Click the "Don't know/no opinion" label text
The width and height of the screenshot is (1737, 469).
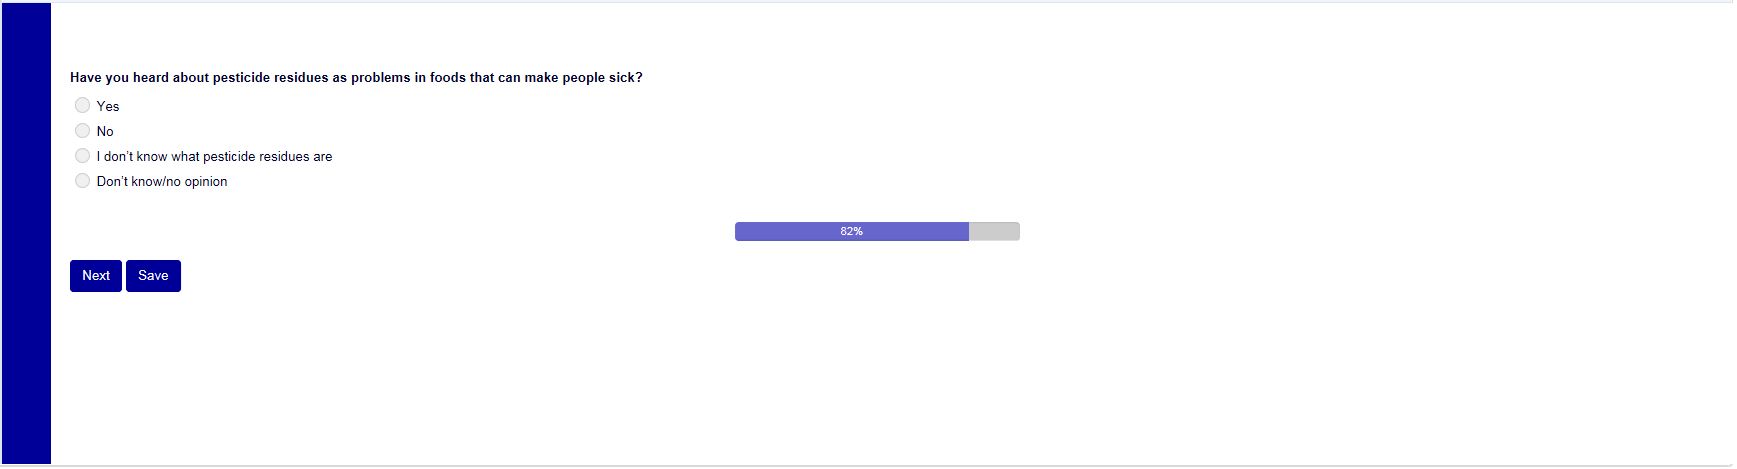[x=162, y=181]
